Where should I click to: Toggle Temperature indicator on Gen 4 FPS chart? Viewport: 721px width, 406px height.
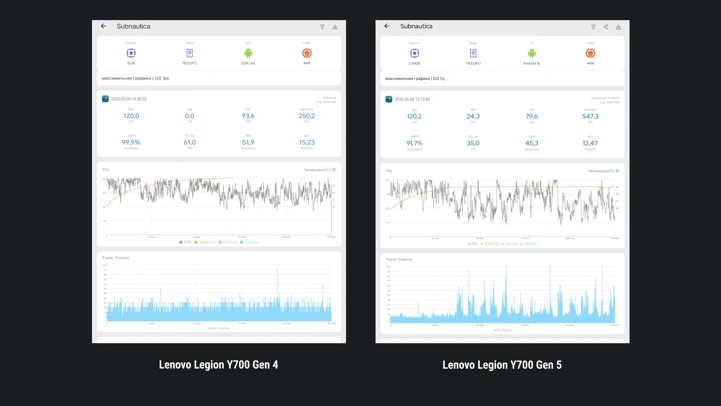point(334,170)
